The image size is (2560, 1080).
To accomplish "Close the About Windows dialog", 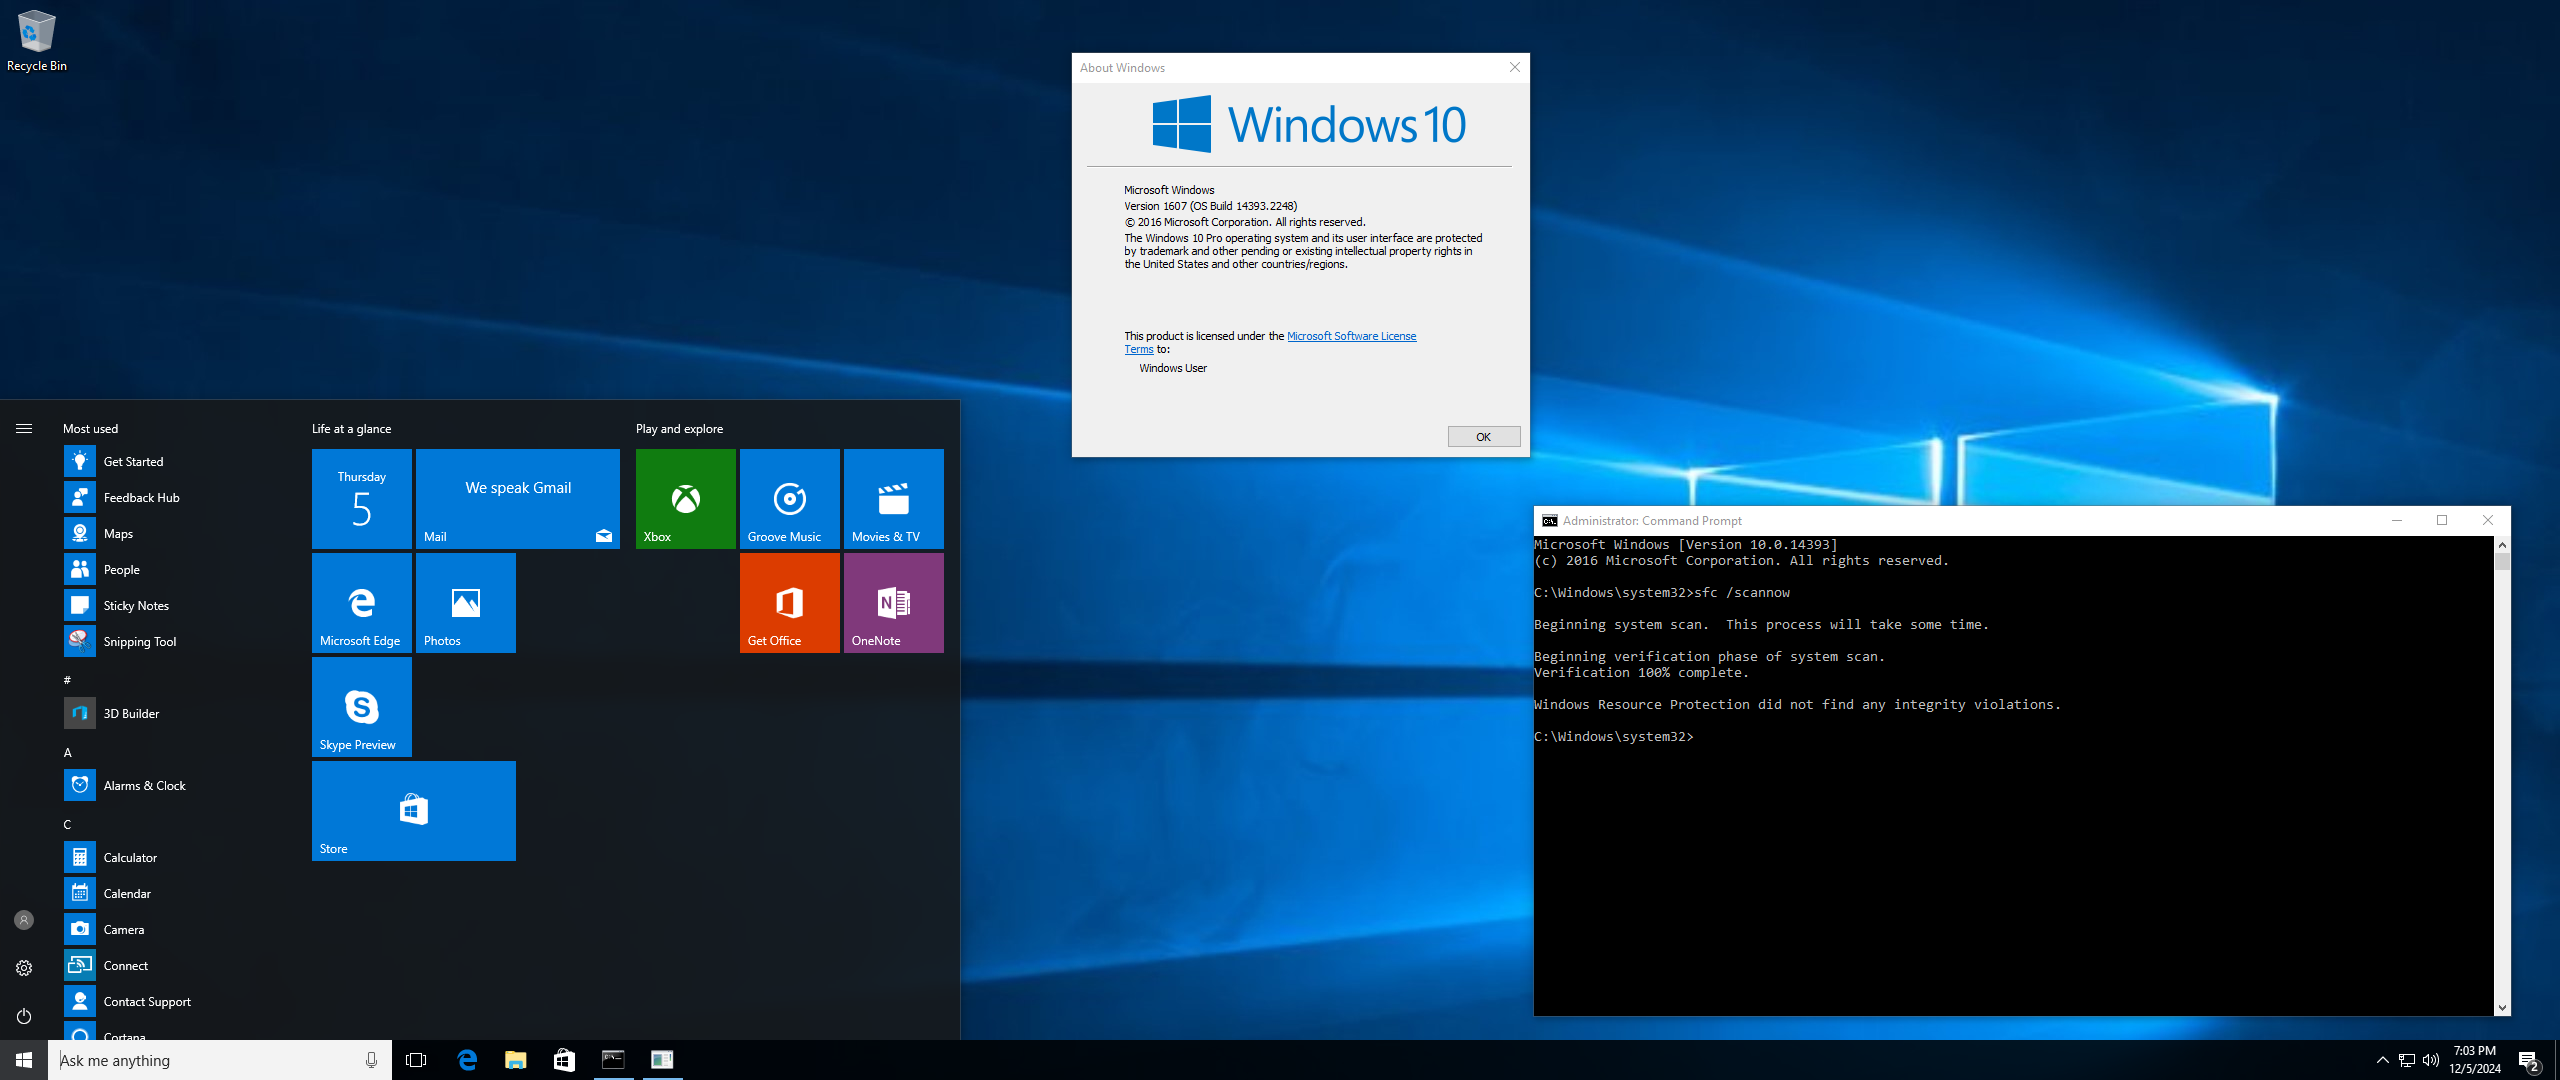I will (1515, 67).
